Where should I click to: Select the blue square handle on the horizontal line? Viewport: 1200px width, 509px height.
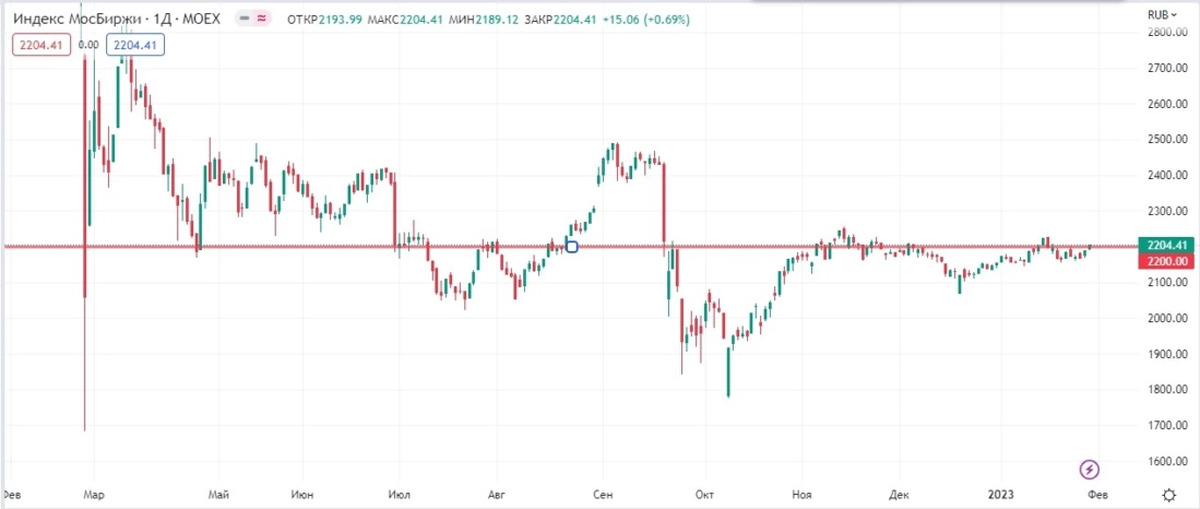tap(572, 246)
